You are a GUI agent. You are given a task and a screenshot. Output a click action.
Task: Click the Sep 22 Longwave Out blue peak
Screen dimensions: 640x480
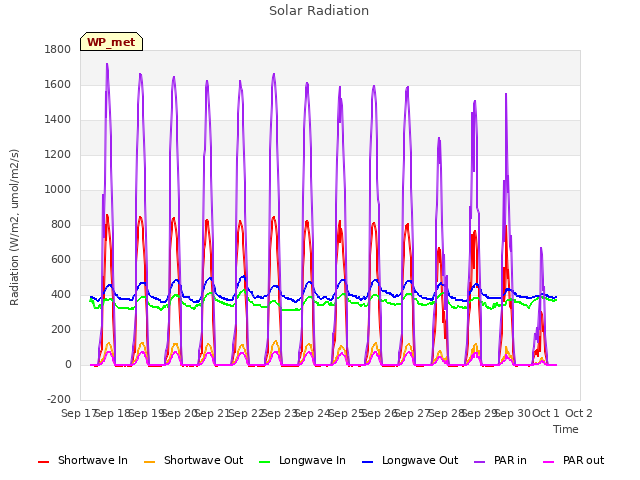243,277
